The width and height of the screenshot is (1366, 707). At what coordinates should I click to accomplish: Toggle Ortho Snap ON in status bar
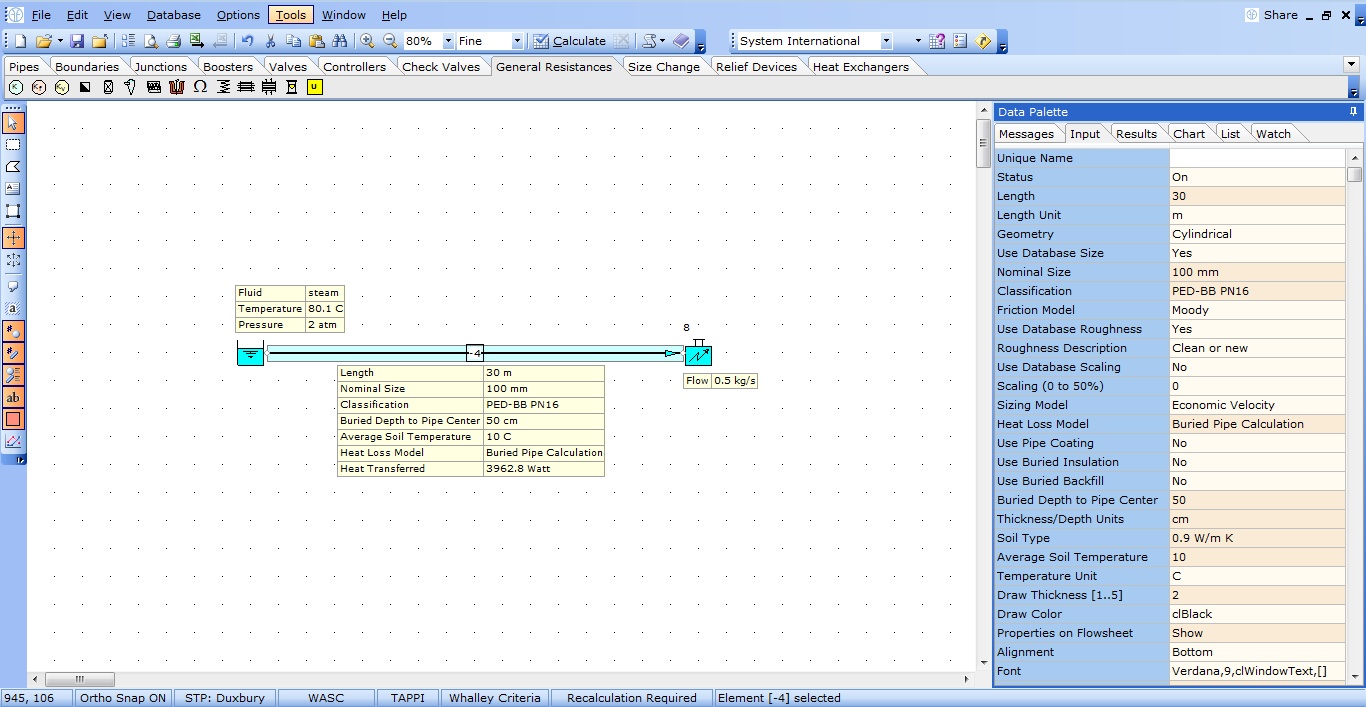(x=123, y=698)
